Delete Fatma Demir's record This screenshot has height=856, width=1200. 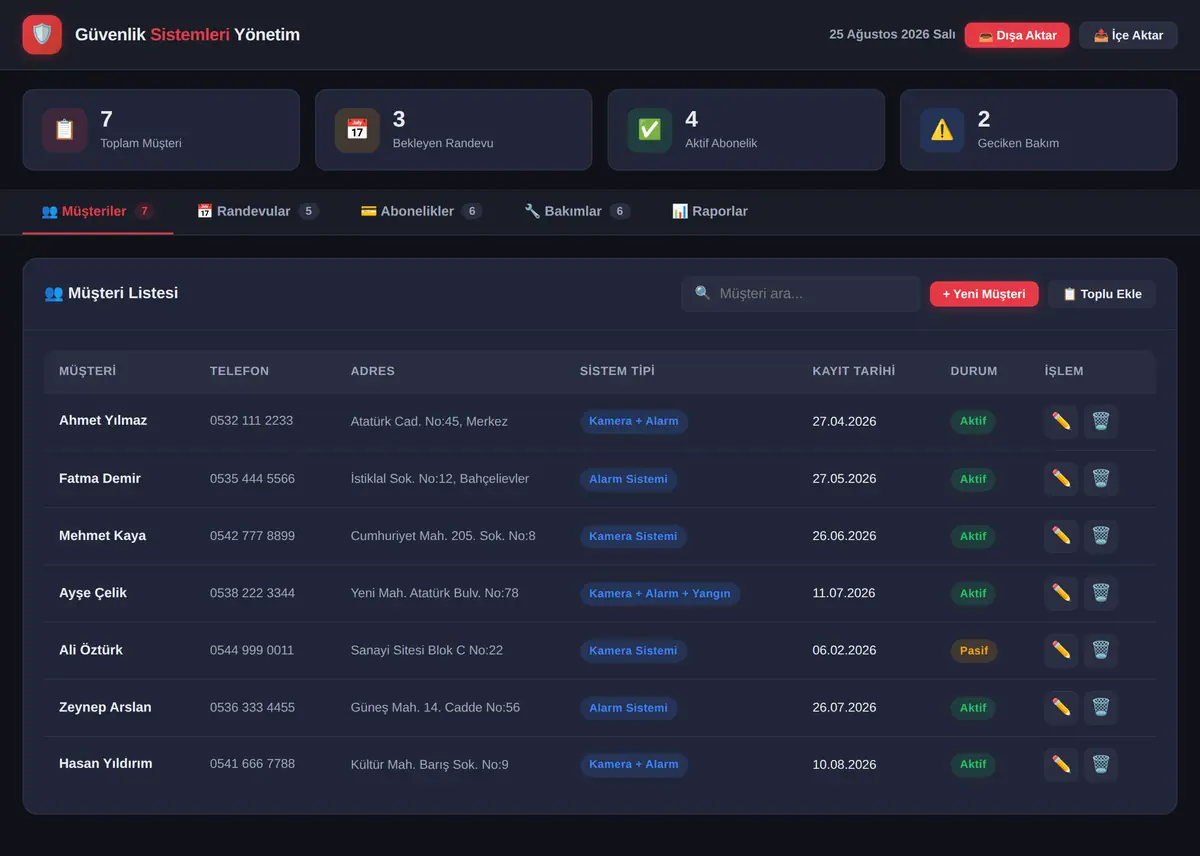pyautogui.click(x=1101, y=479)
